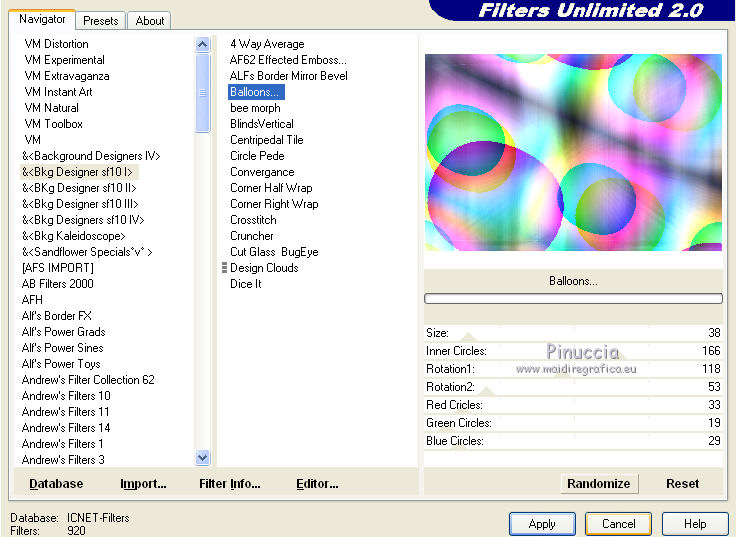Randomize the filter settings
Screen dimensions: 736x537
[x=599, y=483]
